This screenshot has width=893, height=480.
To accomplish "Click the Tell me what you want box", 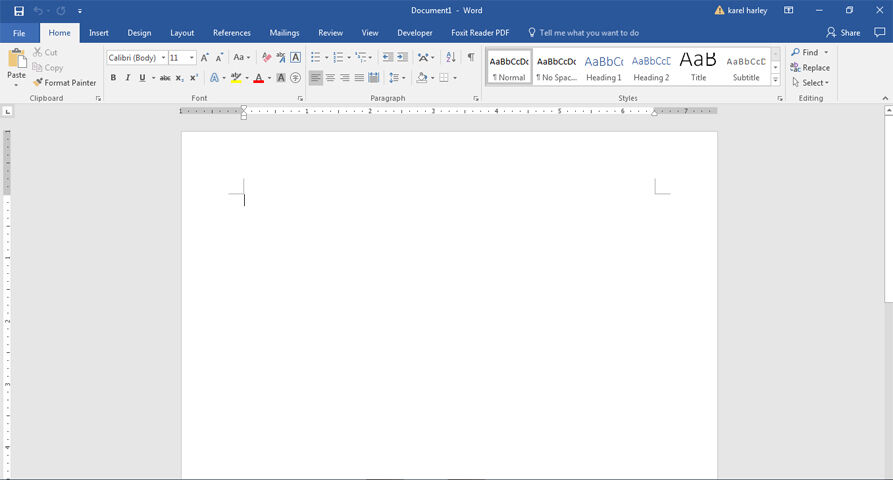I will point(584,33).
